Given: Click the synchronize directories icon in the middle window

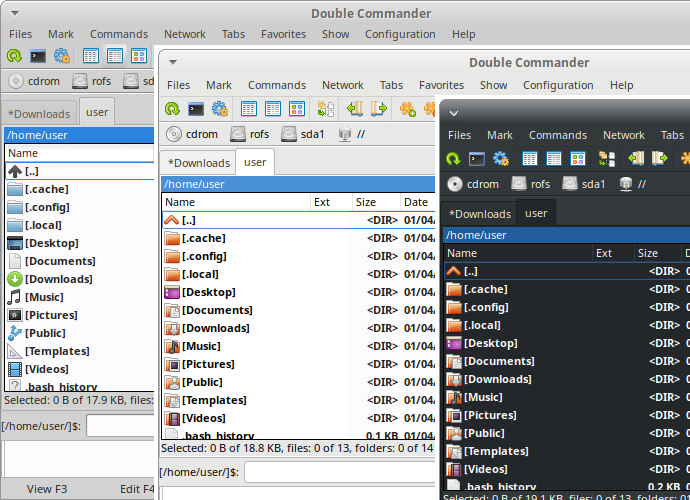Looking at the screenshot, I should [326, 109].
